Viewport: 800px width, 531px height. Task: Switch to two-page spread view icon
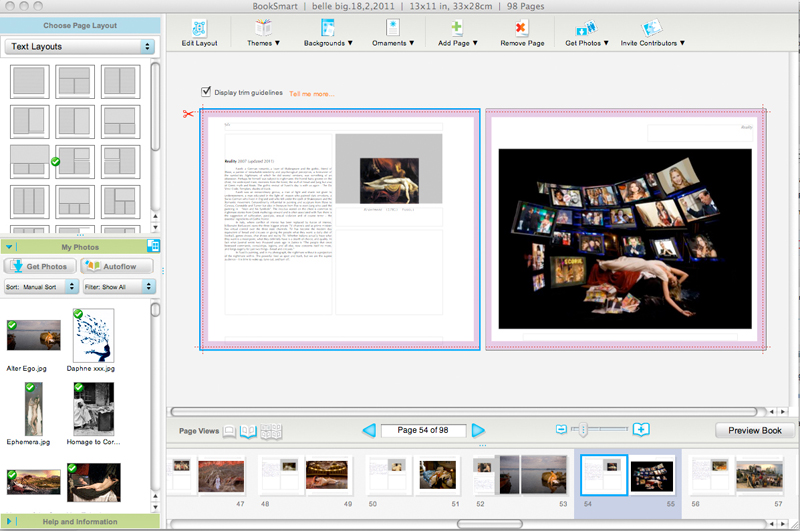pos(249,431)
